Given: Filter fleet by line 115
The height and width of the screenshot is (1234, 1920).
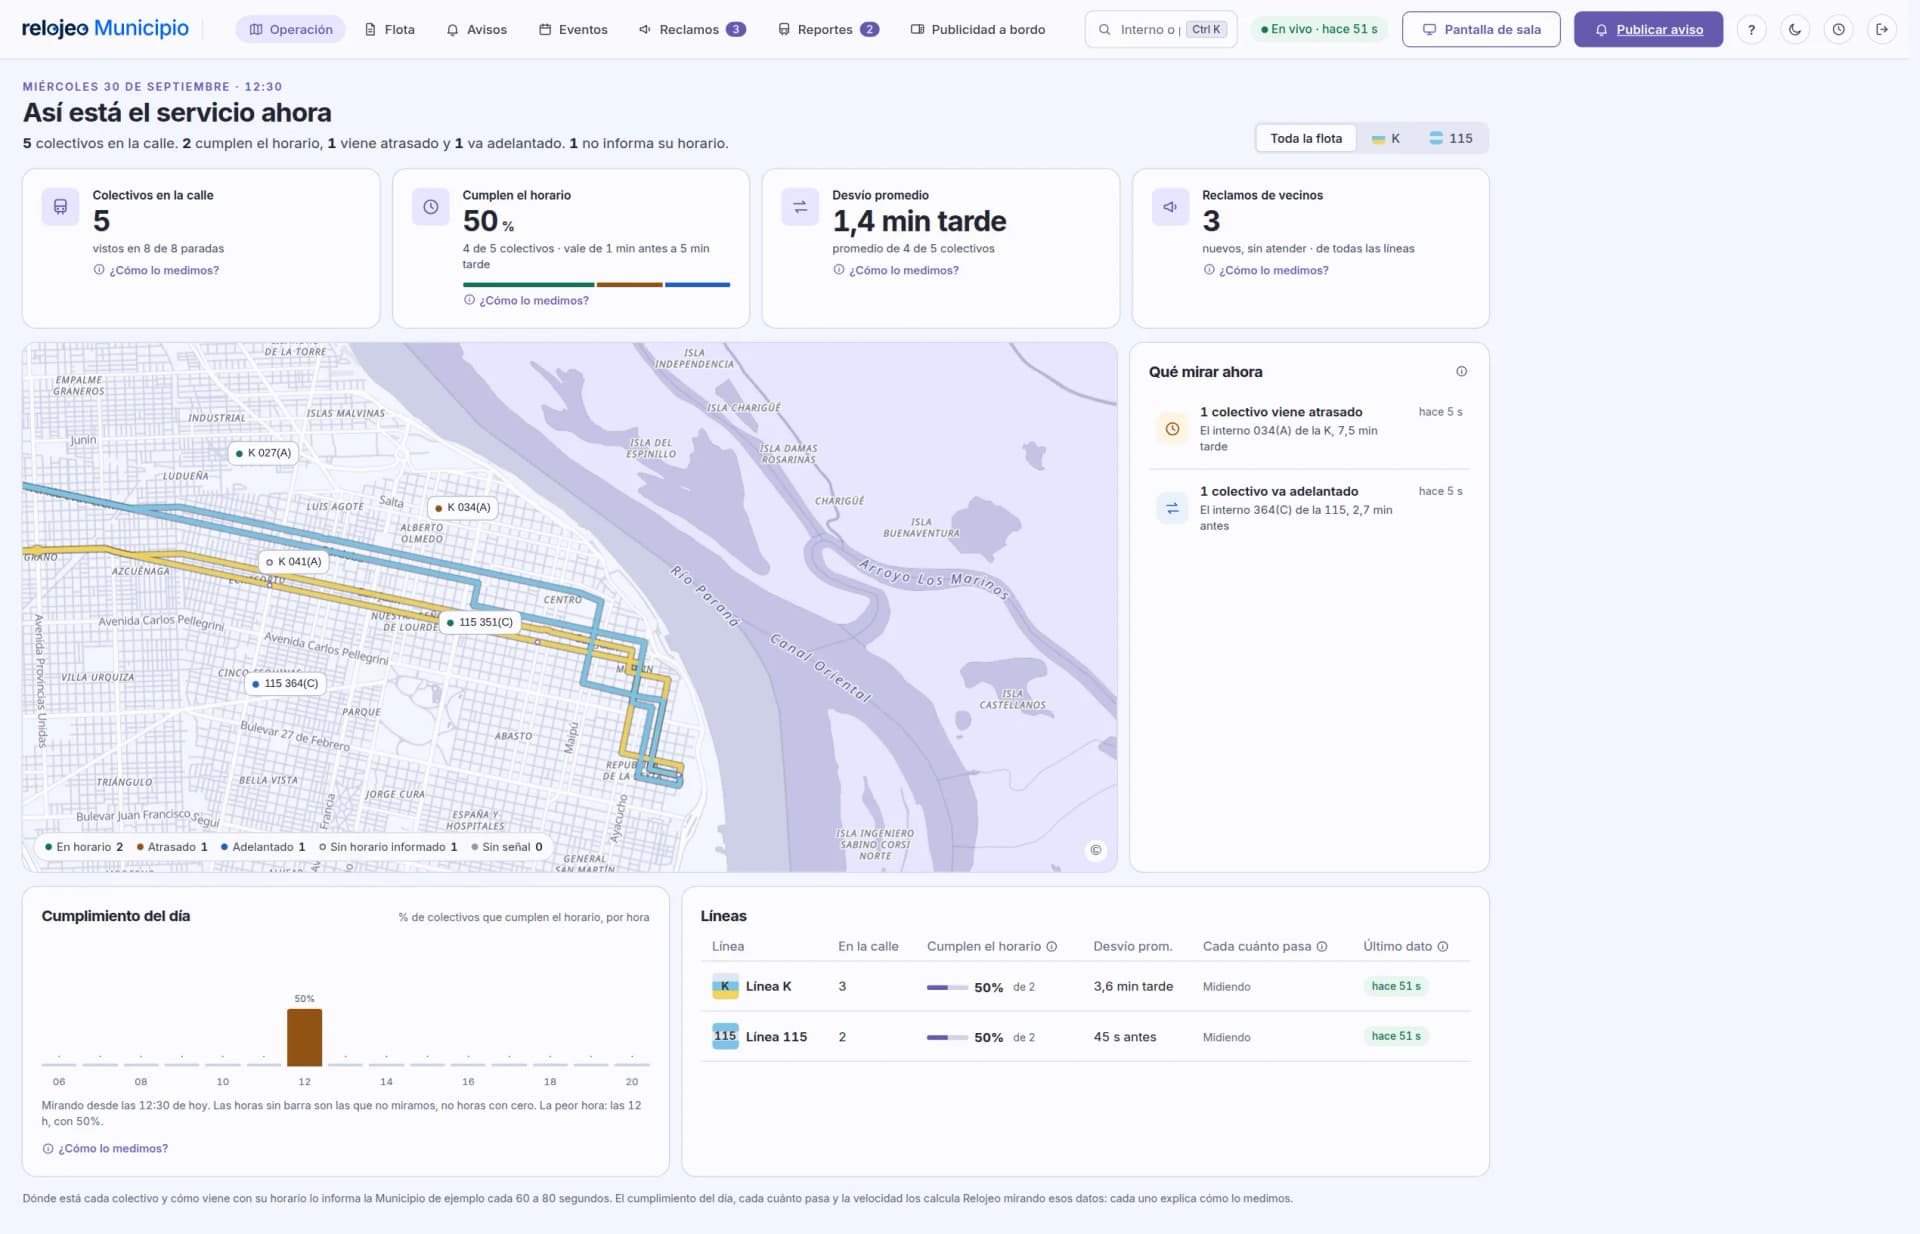Looking at the screenshot, I should coord(1451,139).
